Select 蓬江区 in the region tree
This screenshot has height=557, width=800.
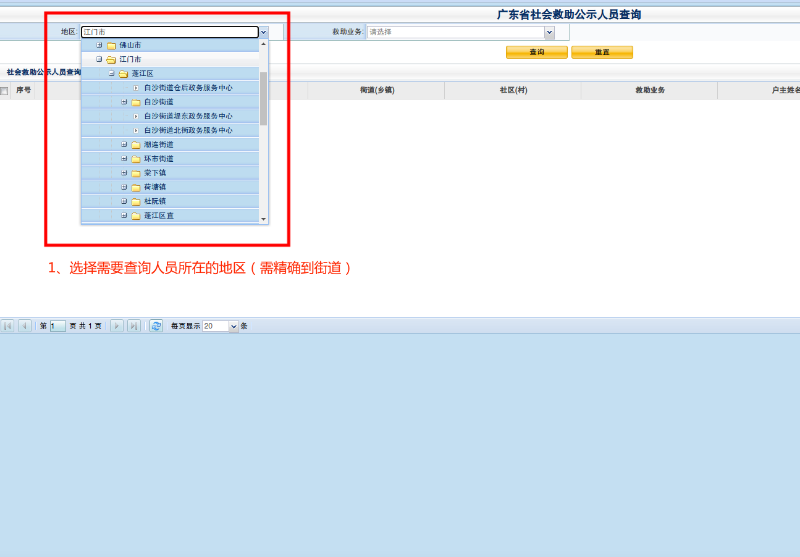click(x=142, y=73)
